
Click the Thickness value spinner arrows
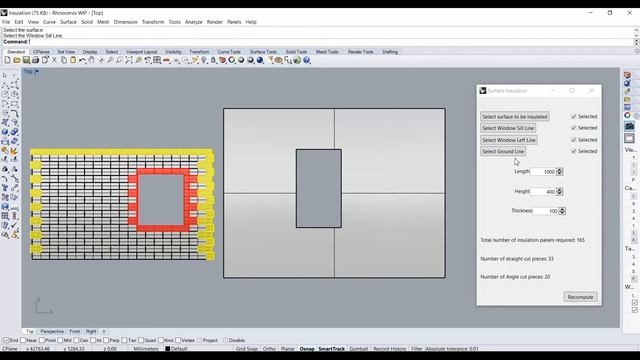tap(562, 211)
